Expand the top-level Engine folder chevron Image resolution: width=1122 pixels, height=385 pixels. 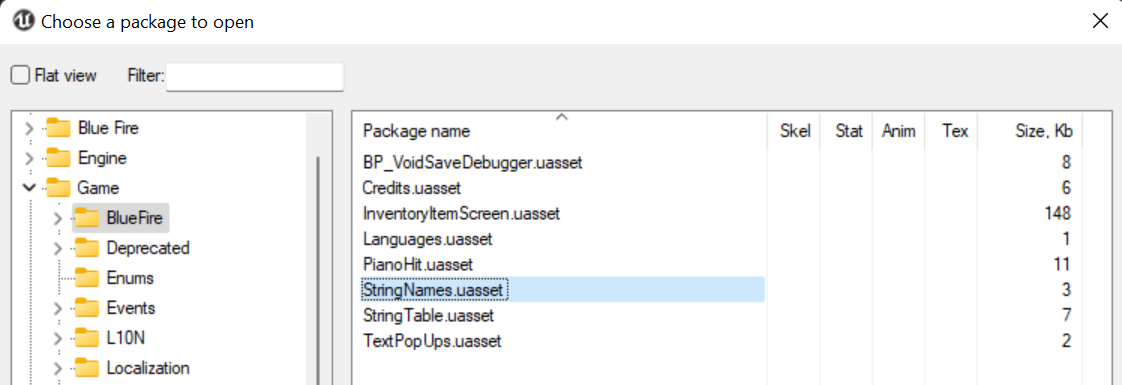click(x=29, y=157)
